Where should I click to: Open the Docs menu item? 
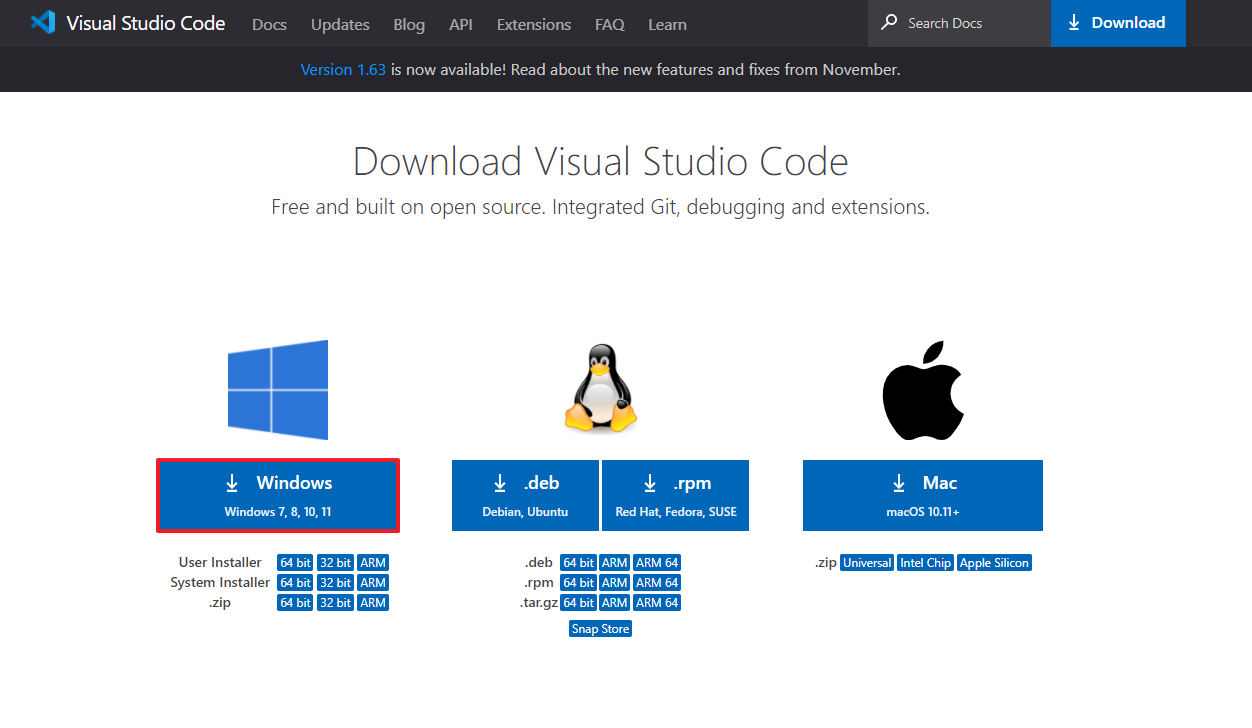270,24
